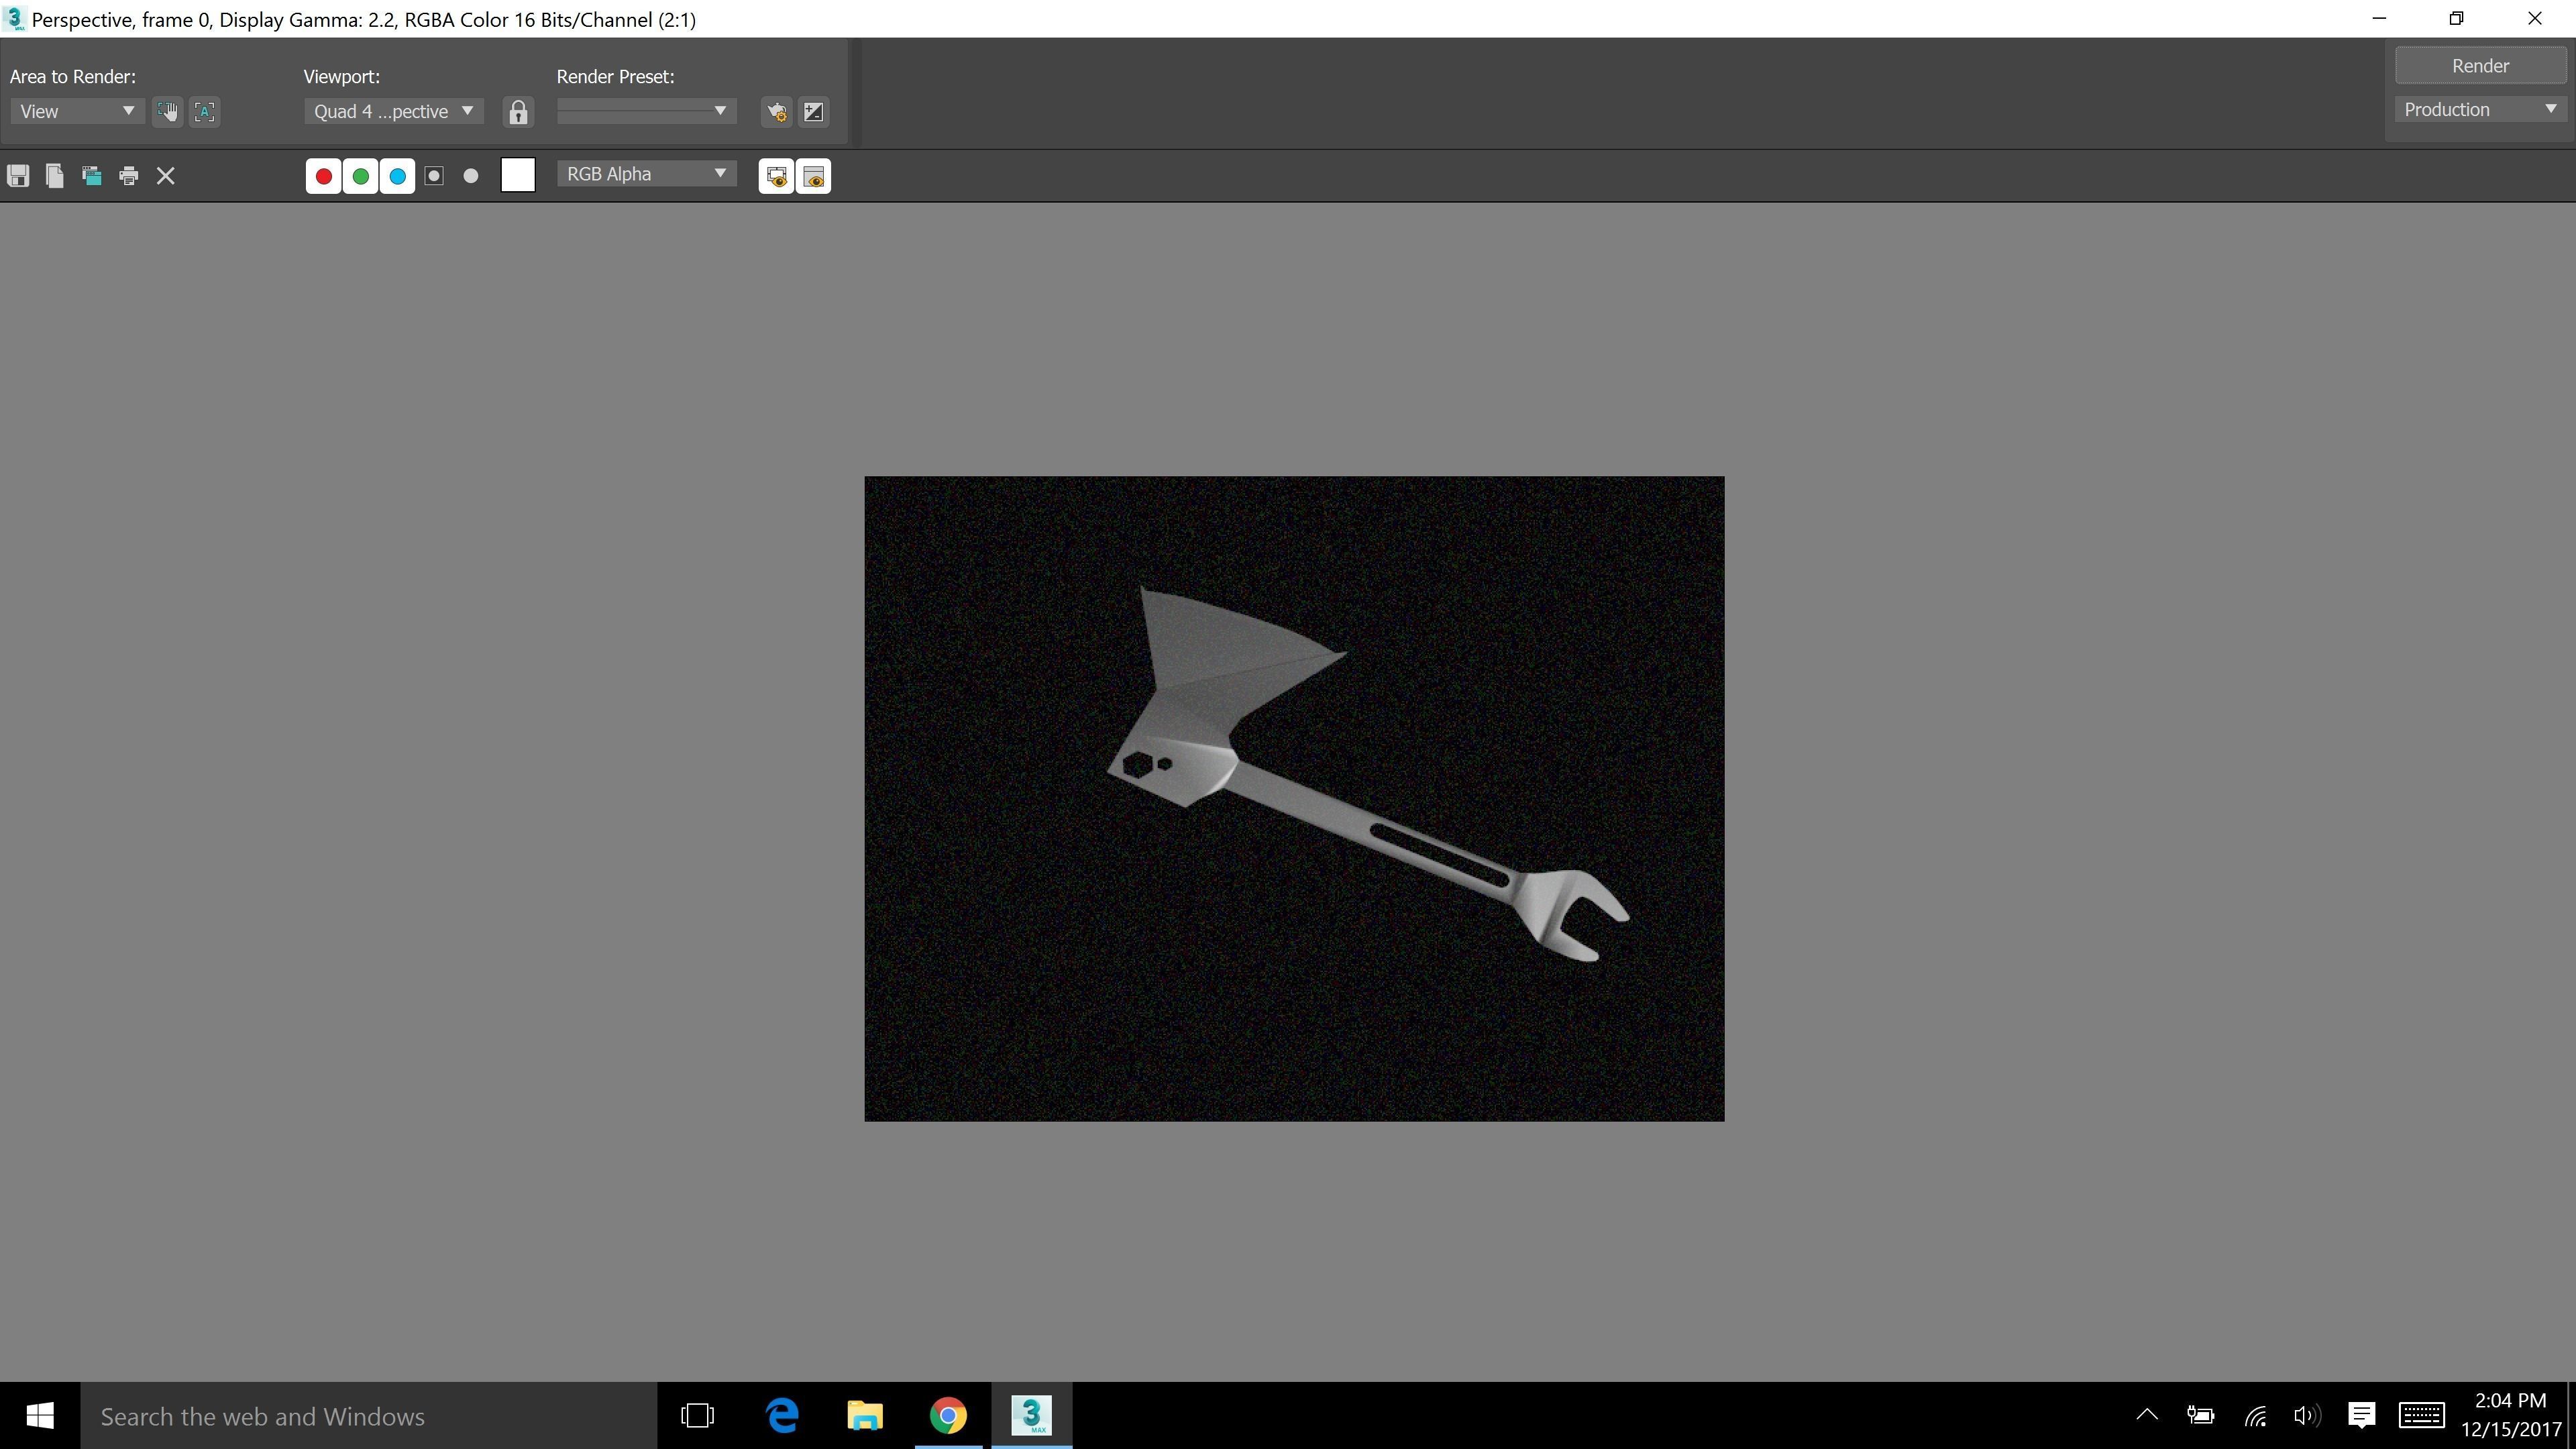Click the rendered axe-wrench image
2576x1449 pixels.
point(1294,798)
